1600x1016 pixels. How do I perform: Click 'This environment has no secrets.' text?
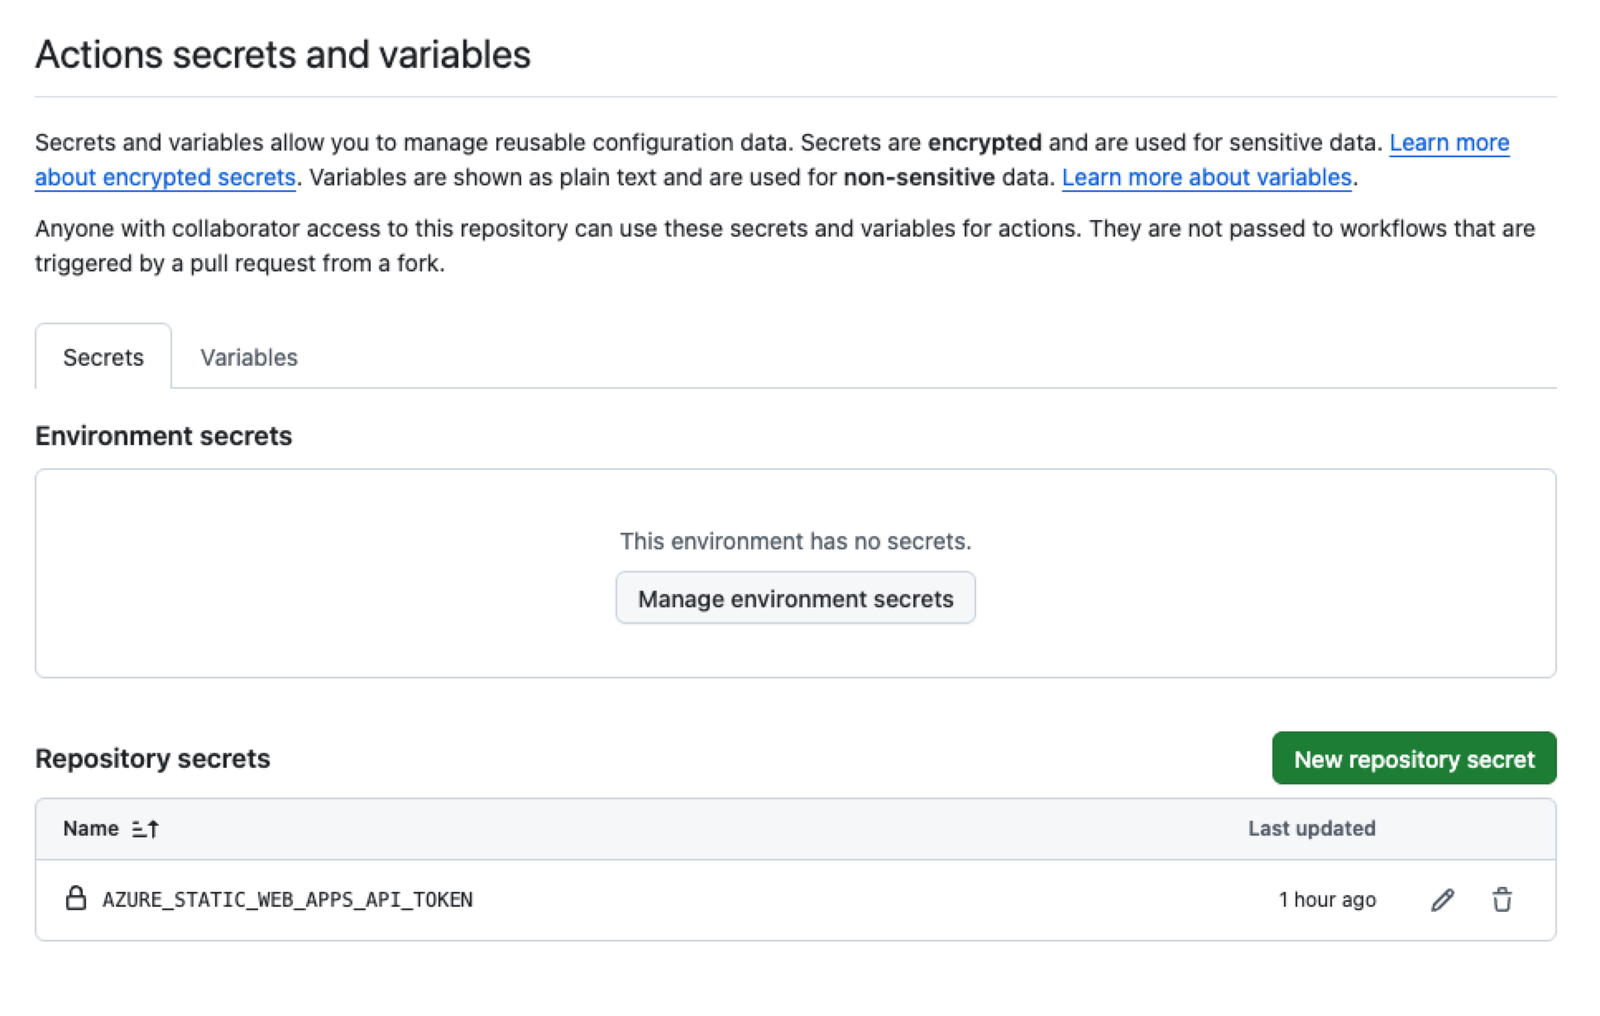[x=795, y=541]
